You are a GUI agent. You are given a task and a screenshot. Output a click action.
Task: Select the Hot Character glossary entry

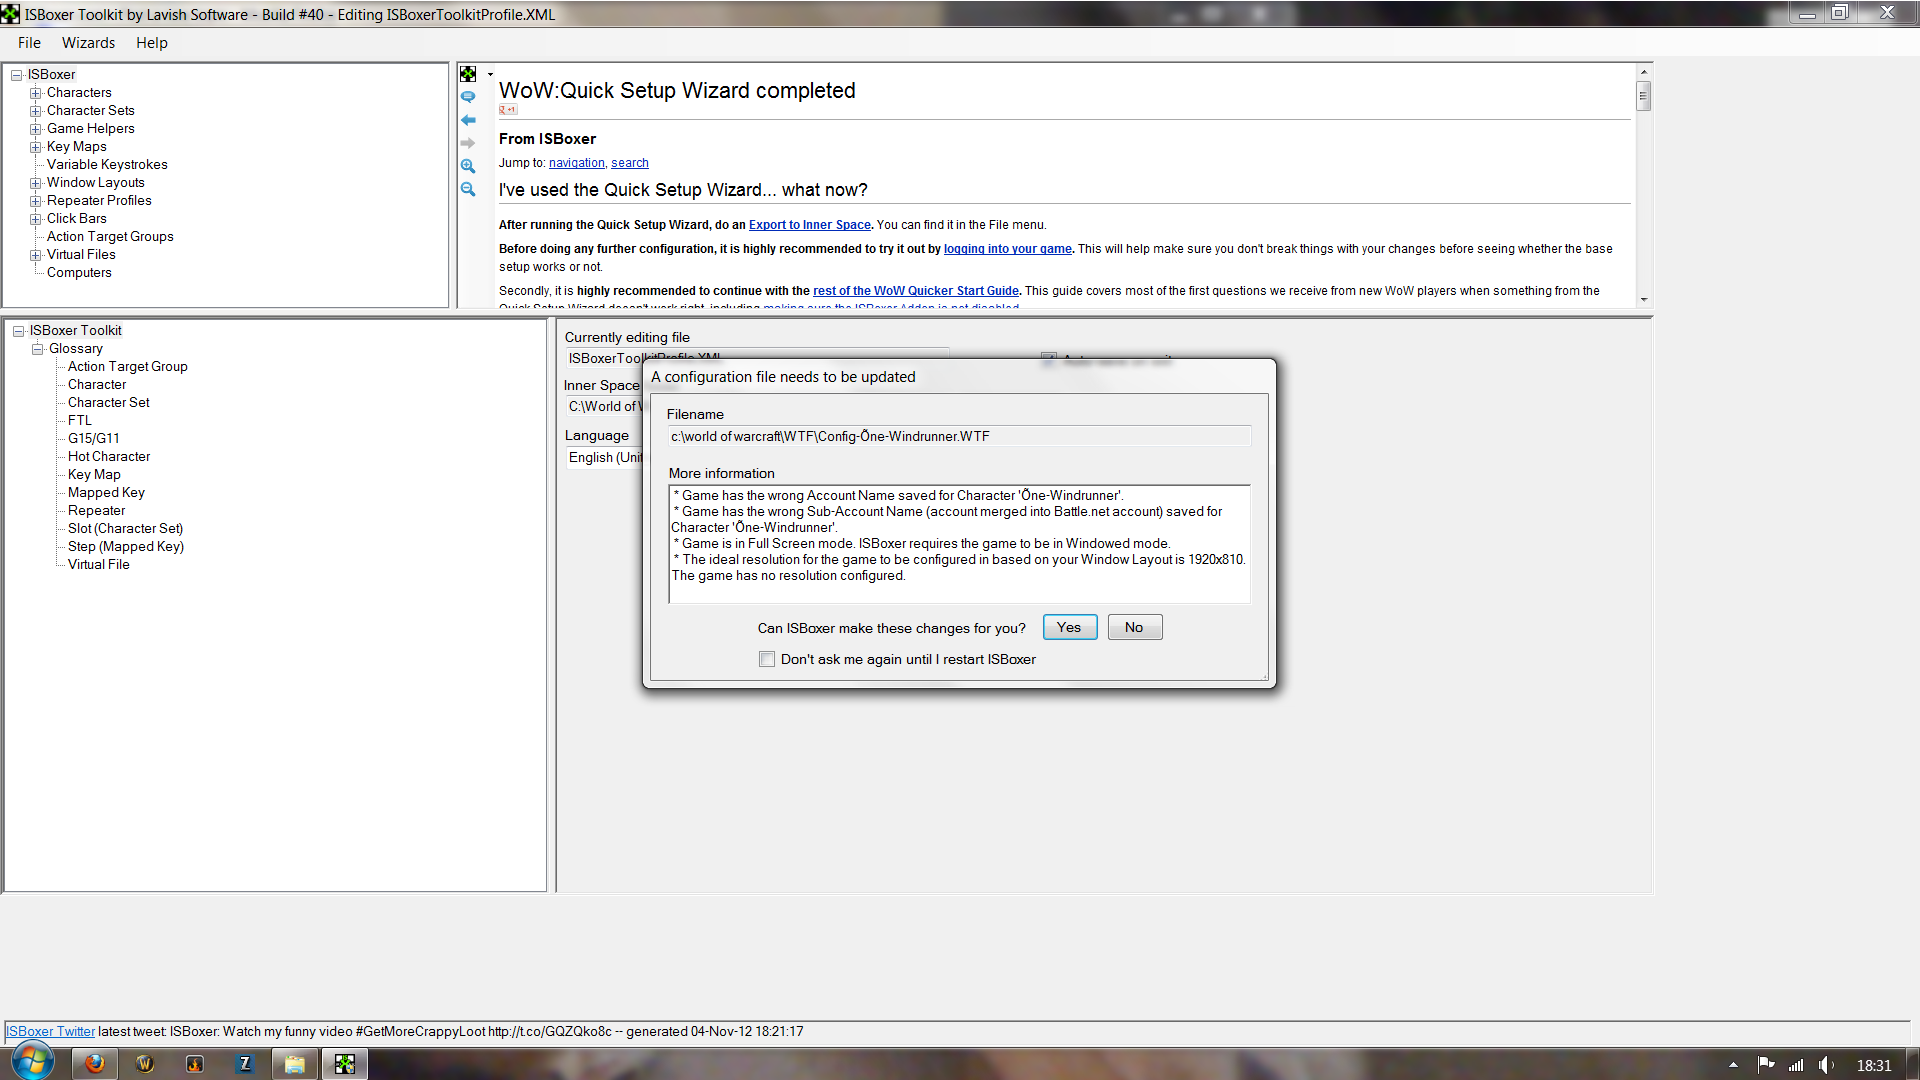(109, 457)
